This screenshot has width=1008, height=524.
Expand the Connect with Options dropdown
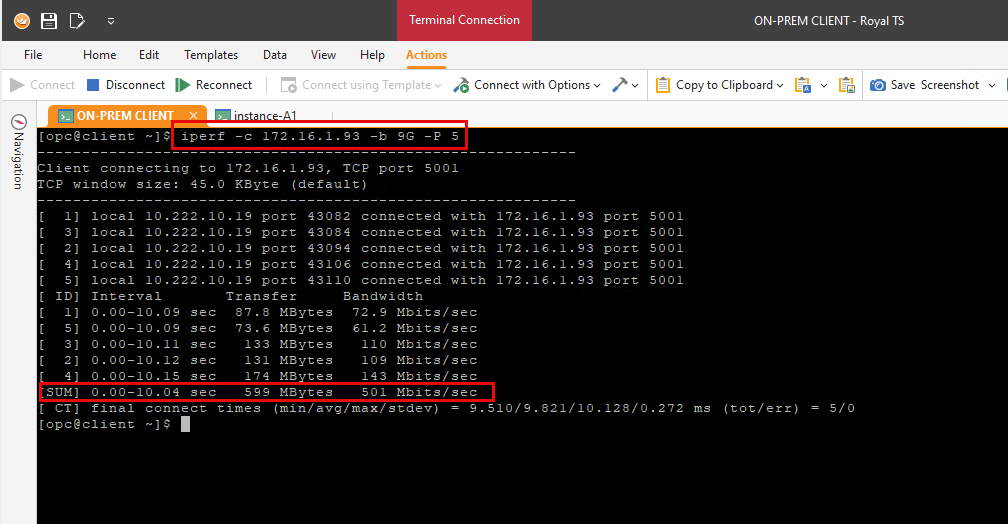(x=597, y=85)
